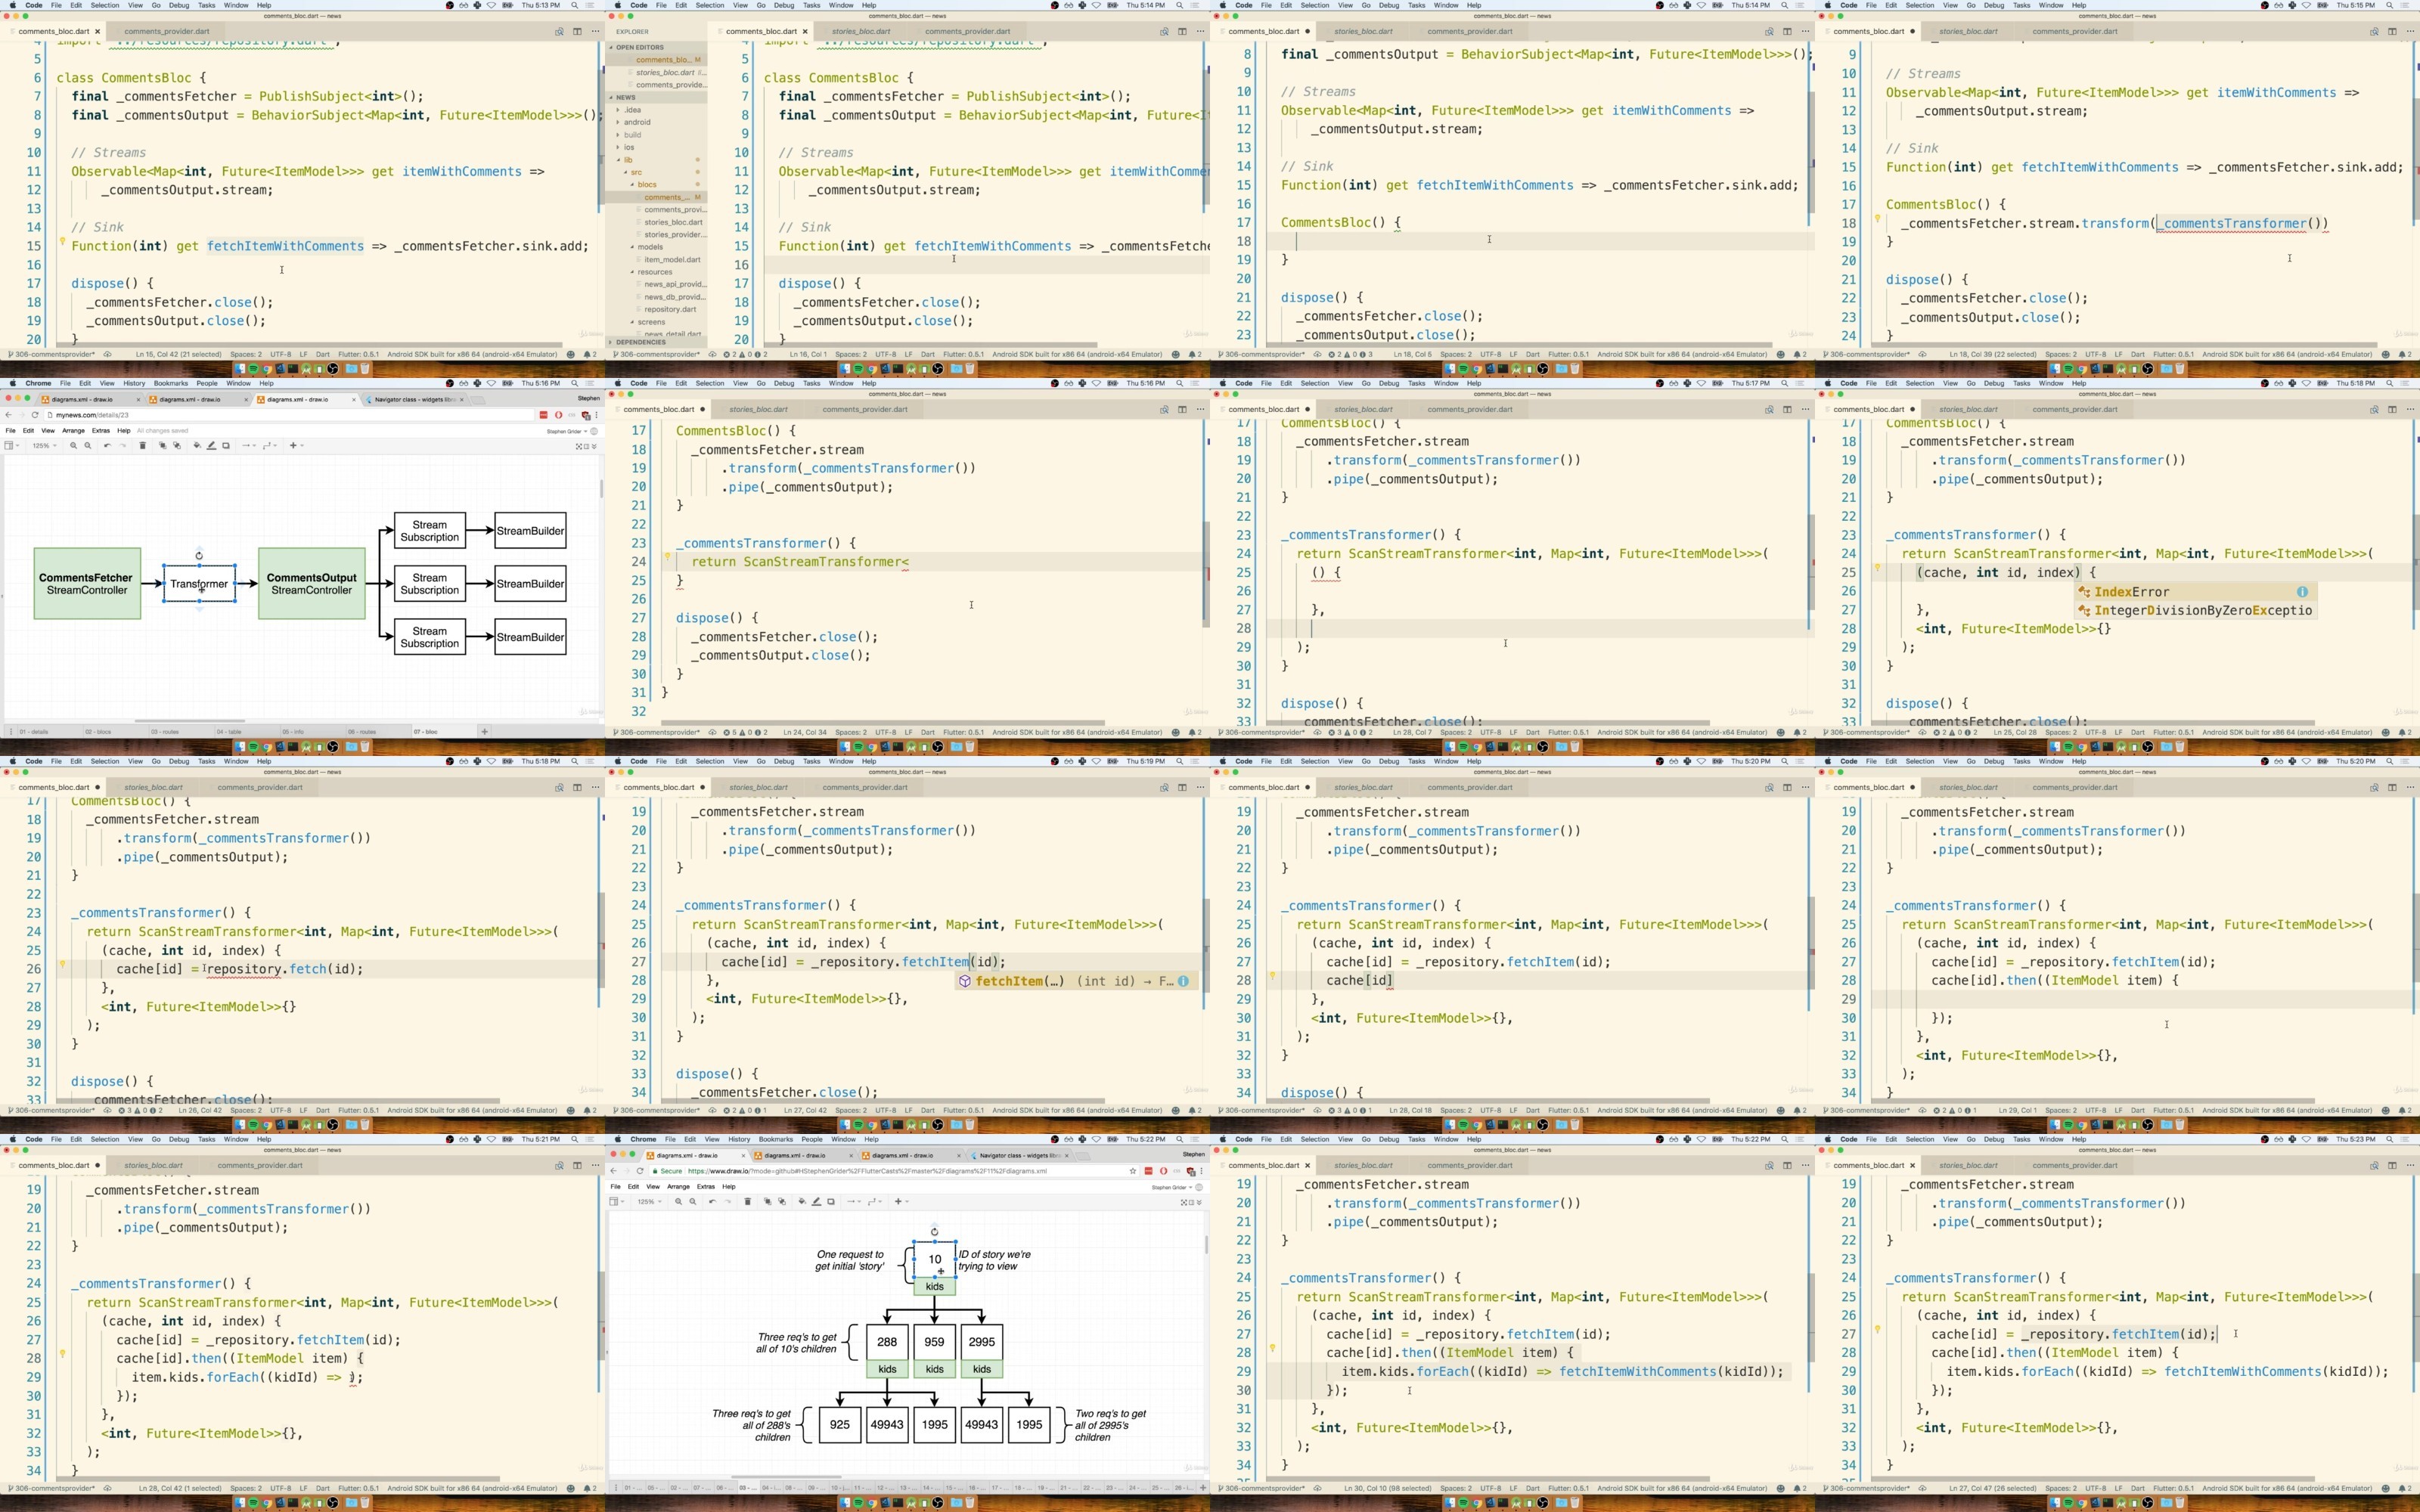
Task: Reload page with mynews.com/details/23 address
Action: click(35, 415)
